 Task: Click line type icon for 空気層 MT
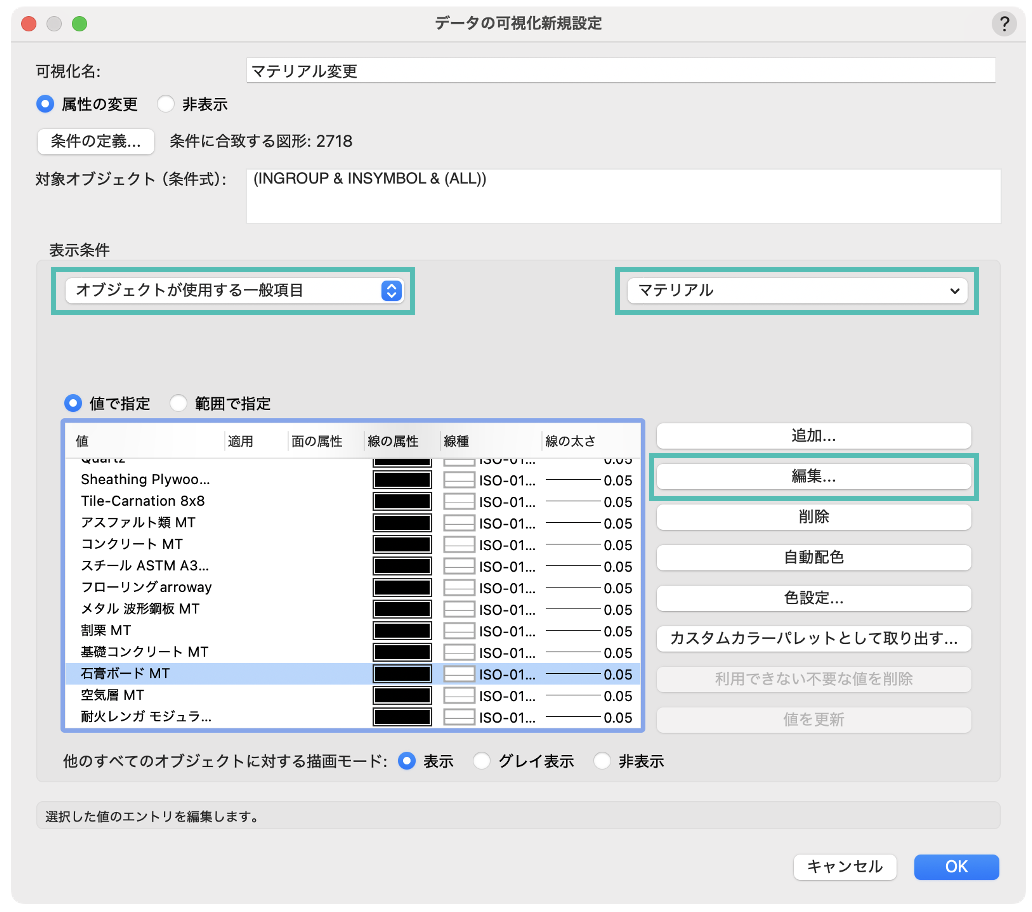tap(459, 696)
